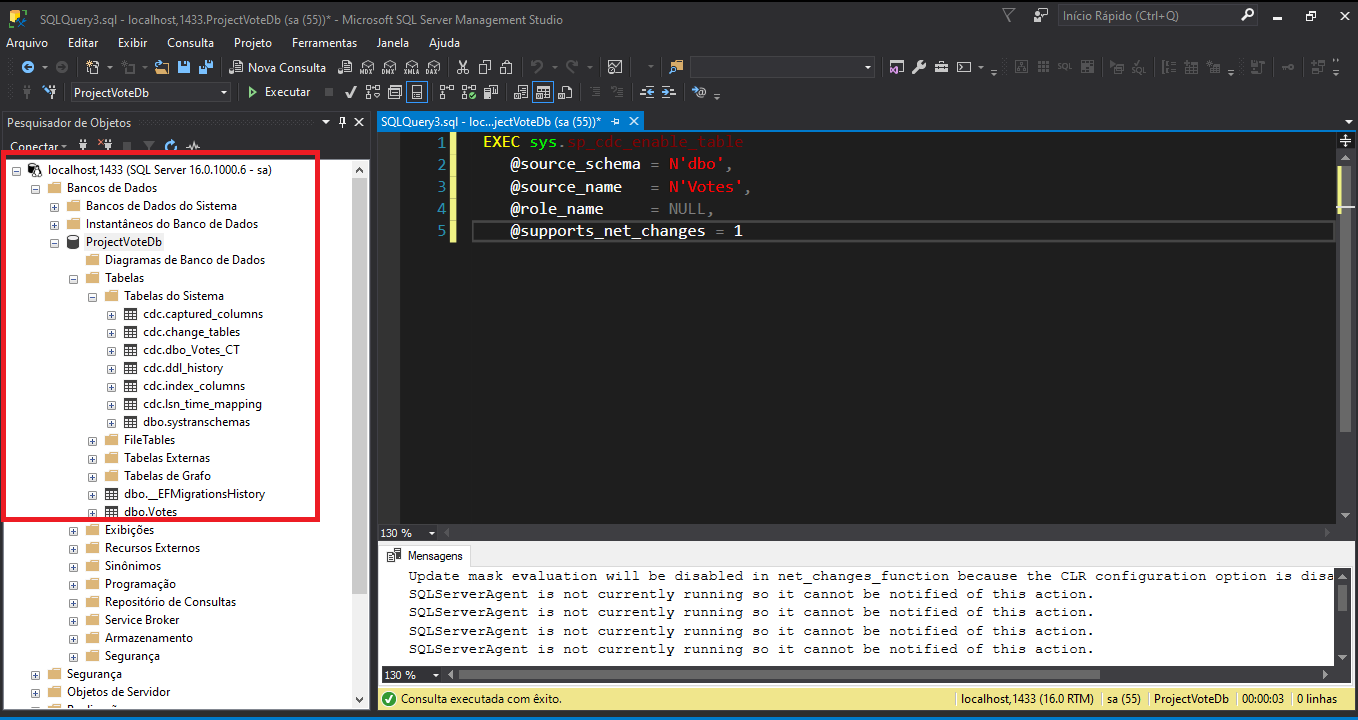Toggle Include Live Query Statistics
The height and width of the screenshot is (720, 1358).
[468, 92]
